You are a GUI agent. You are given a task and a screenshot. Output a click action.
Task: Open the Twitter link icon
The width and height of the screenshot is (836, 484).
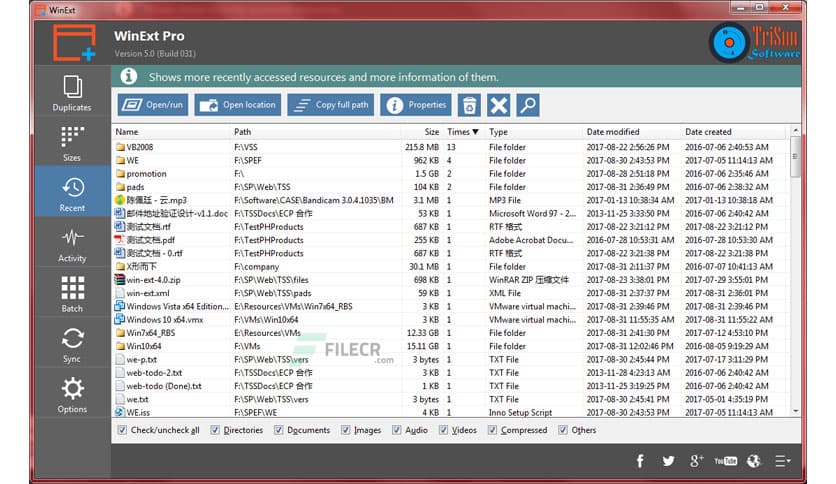click(x=668, y=461)
